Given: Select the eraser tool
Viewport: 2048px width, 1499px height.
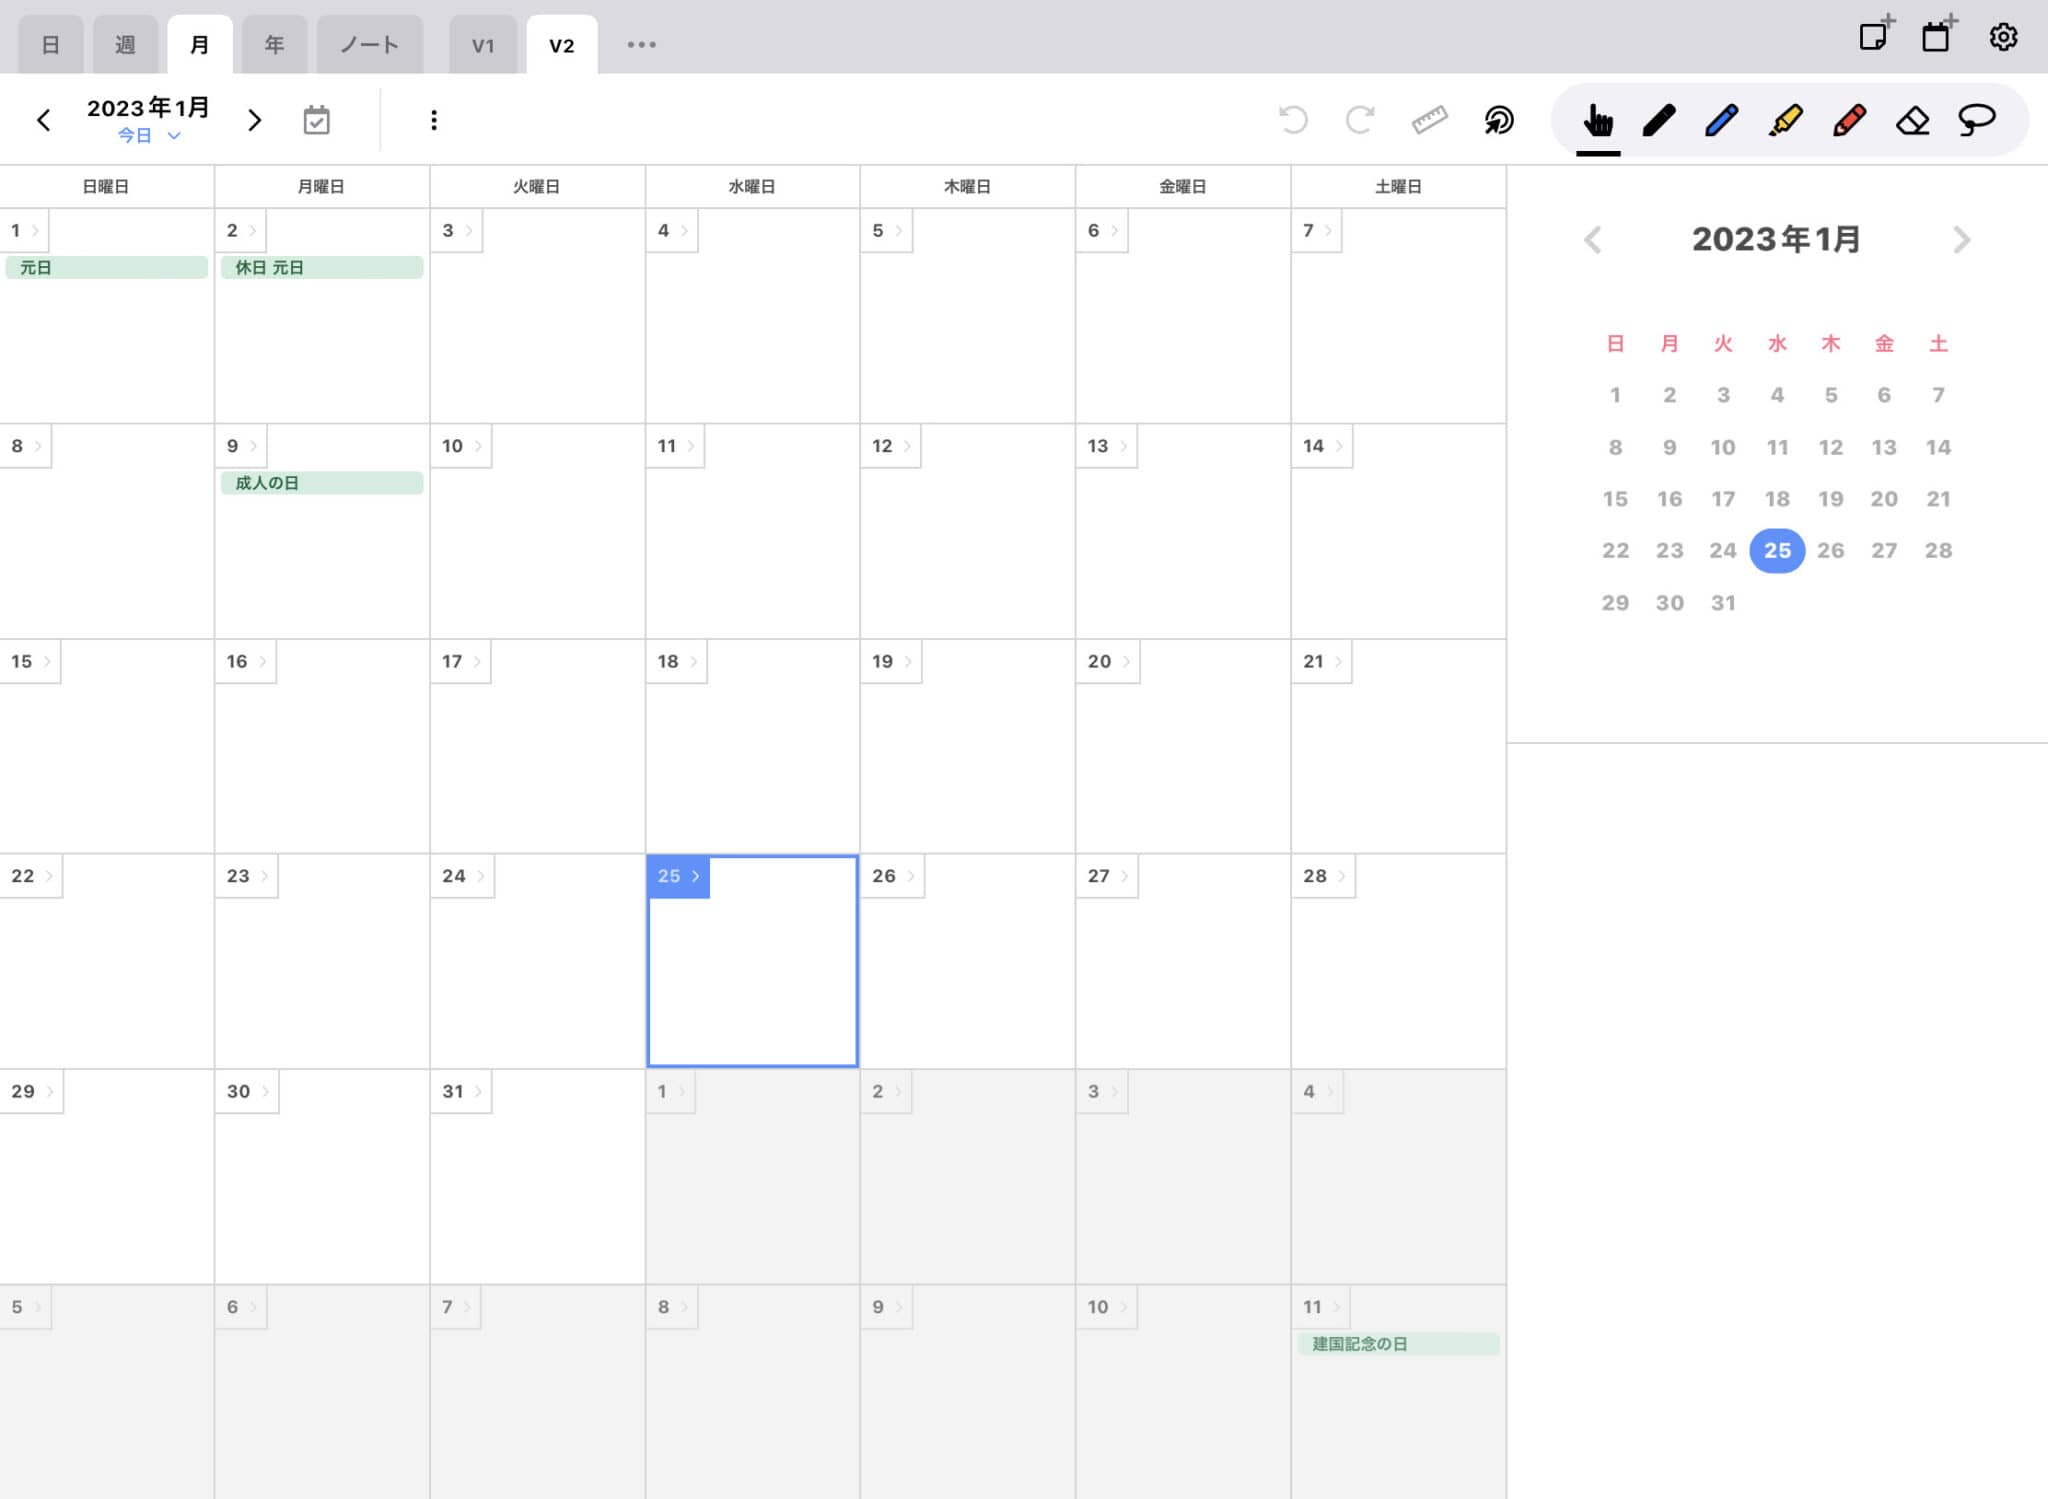Looking at the screenshot, I should point(1911,120).
